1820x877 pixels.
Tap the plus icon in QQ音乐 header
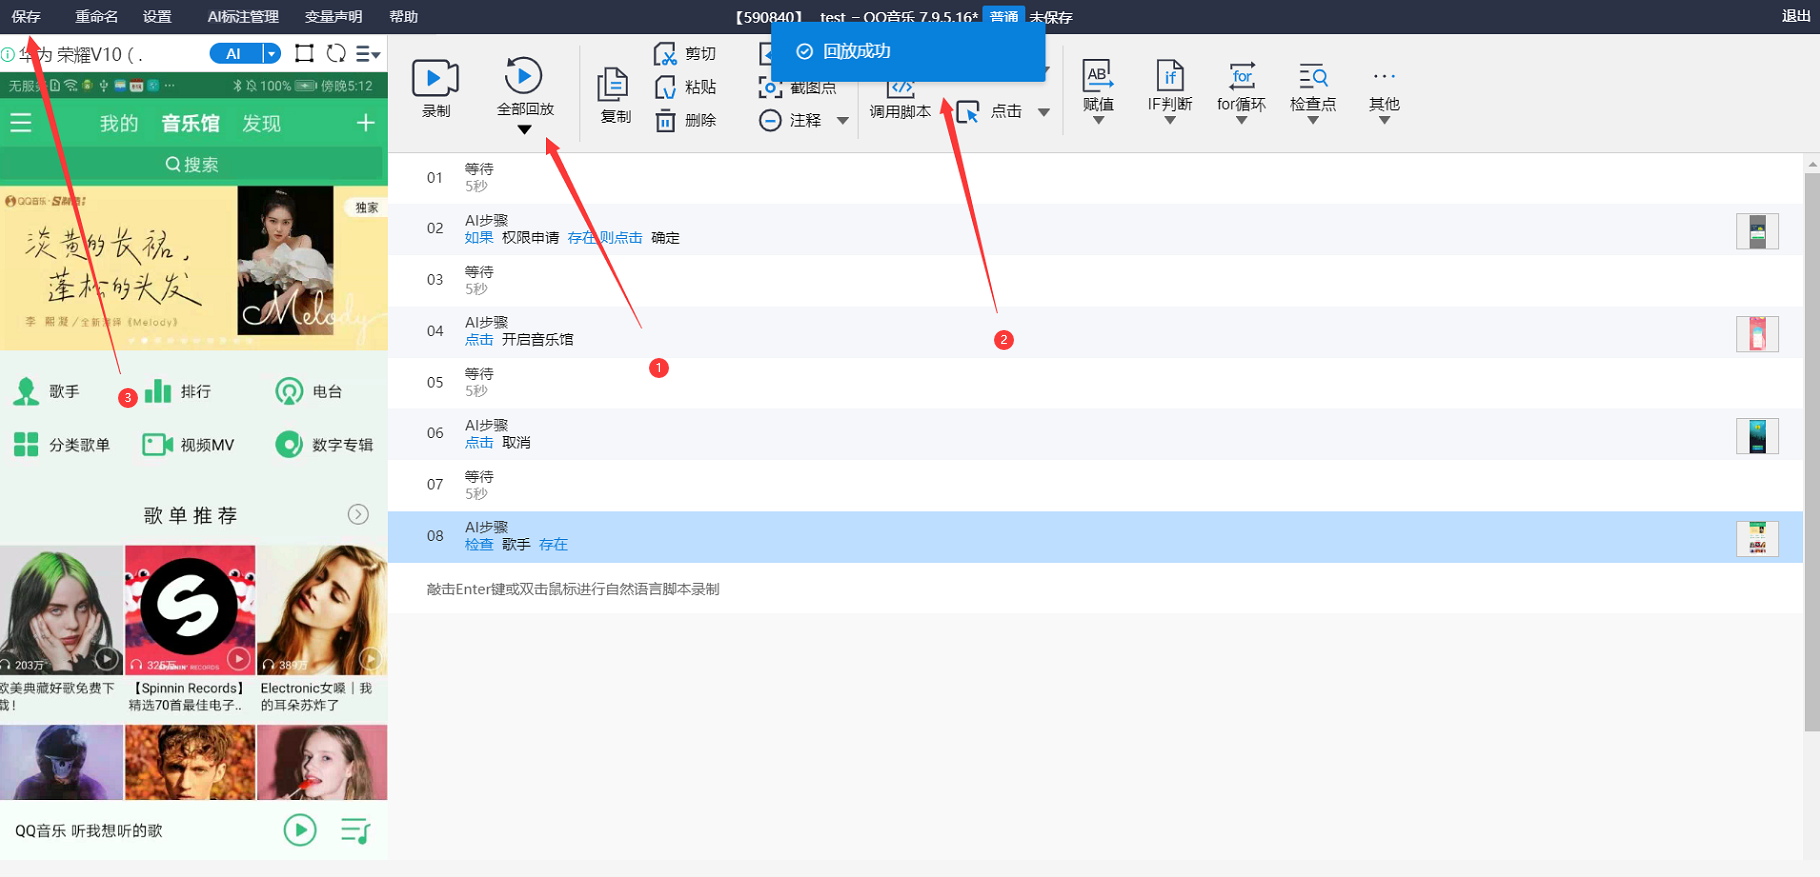(366, 123)
